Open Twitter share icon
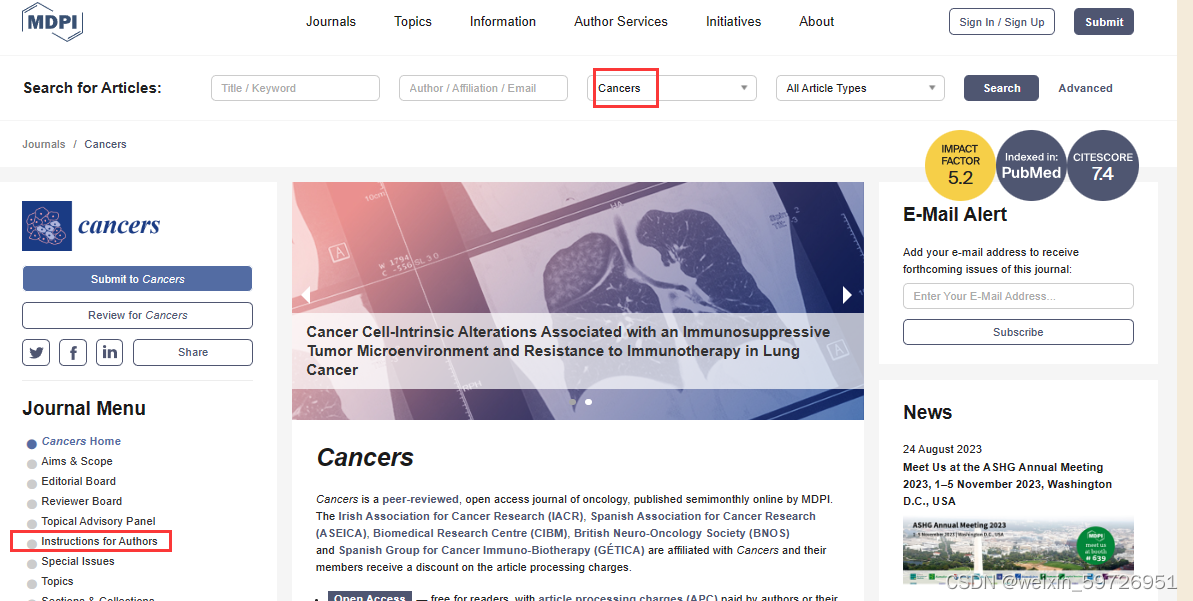Image resolution: width=1193 pixels, height=601 pixels. tap(36, 352)
